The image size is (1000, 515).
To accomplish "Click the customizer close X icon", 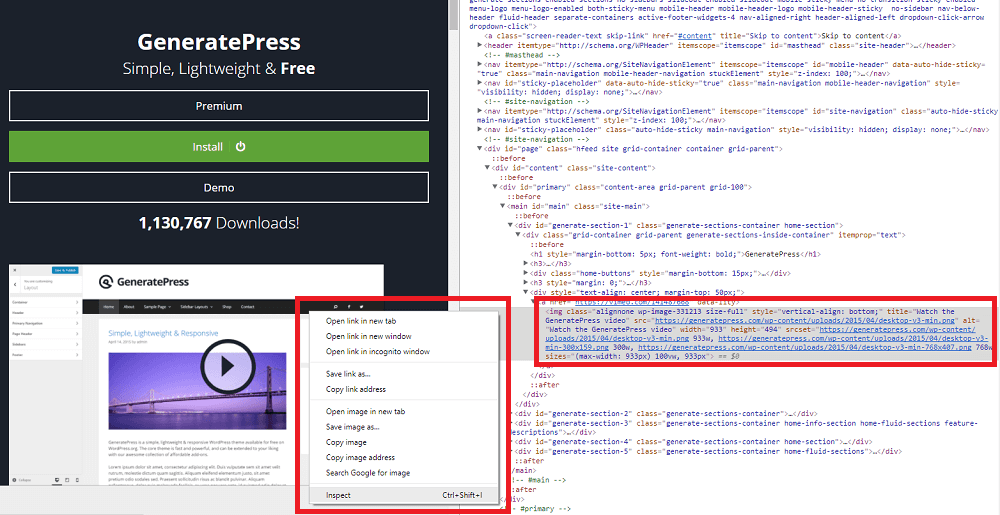I will click(15, 270).
